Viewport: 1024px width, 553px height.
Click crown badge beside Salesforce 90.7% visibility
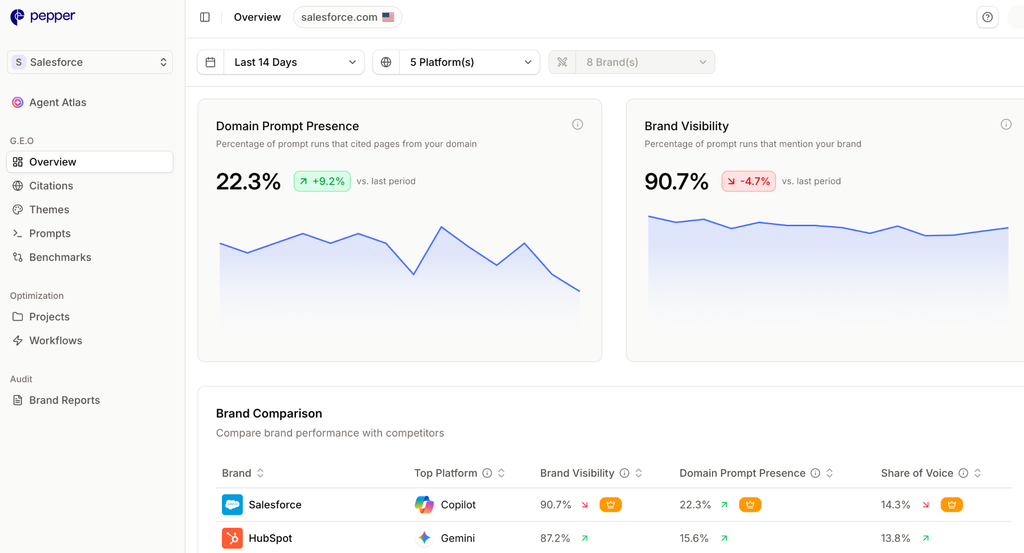point(611,505)
